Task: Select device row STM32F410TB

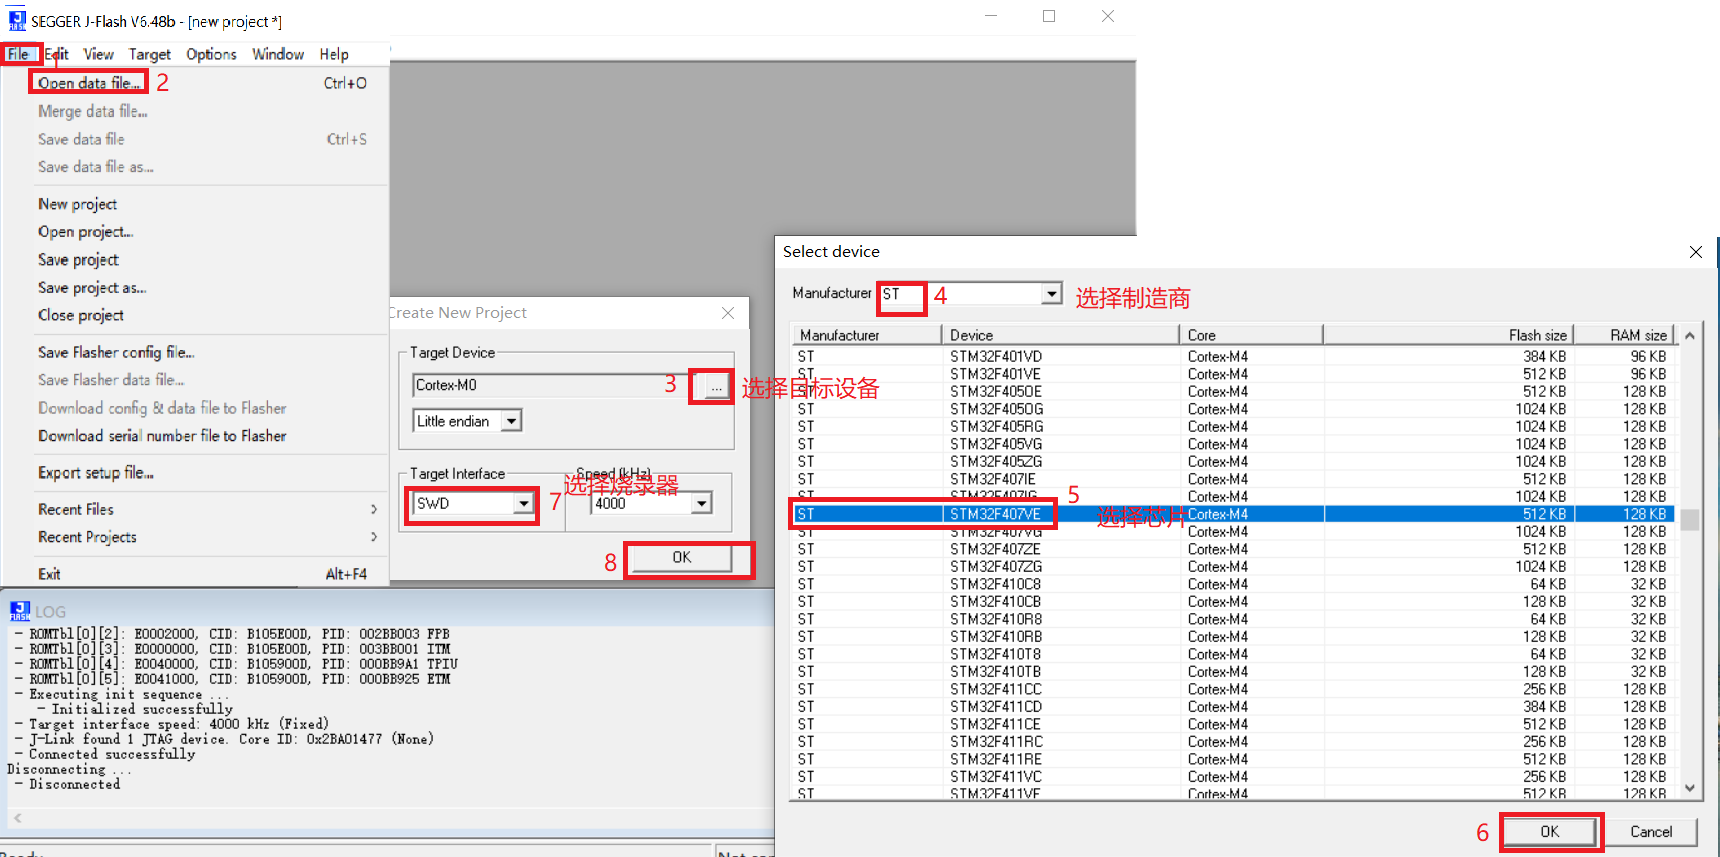Action: click(1234, 671)
